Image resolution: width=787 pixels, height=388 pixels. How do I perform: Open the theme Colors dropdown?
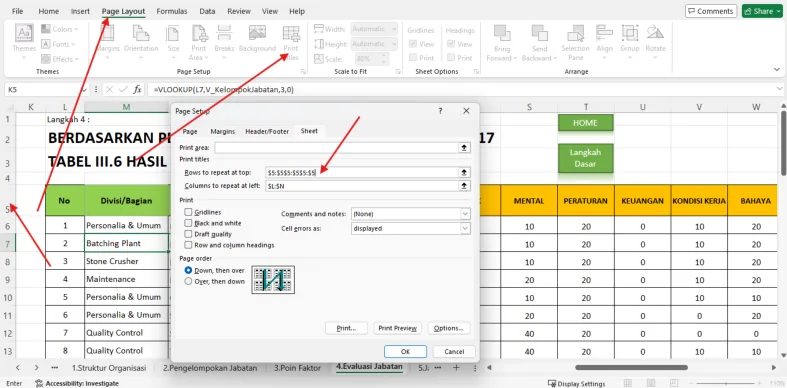pyautogui.click(x=59, y=29)
